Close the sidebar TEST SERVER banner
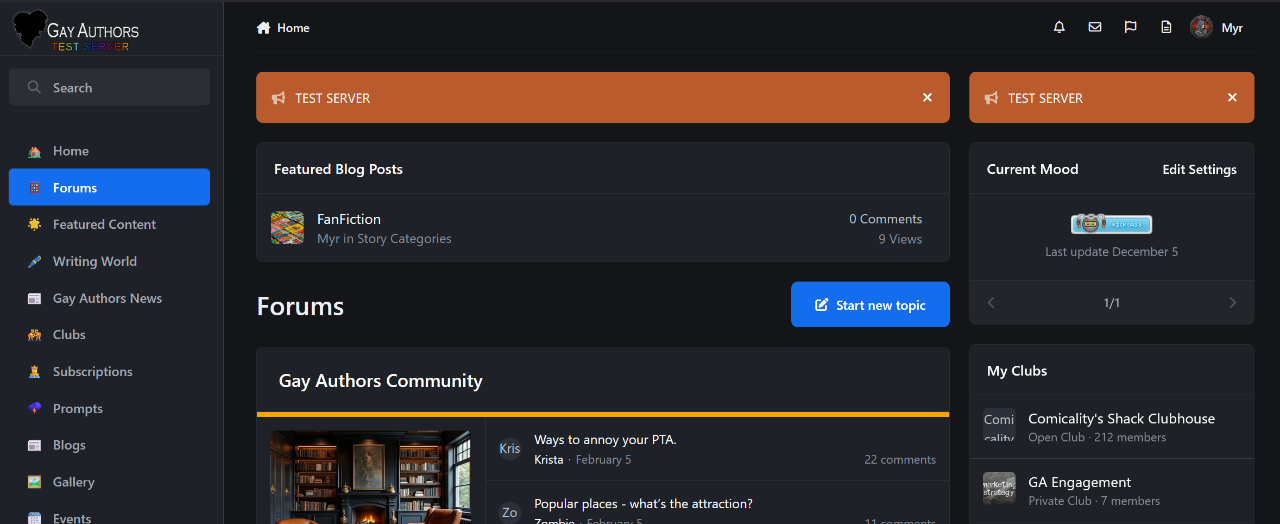 (1232, 98)
